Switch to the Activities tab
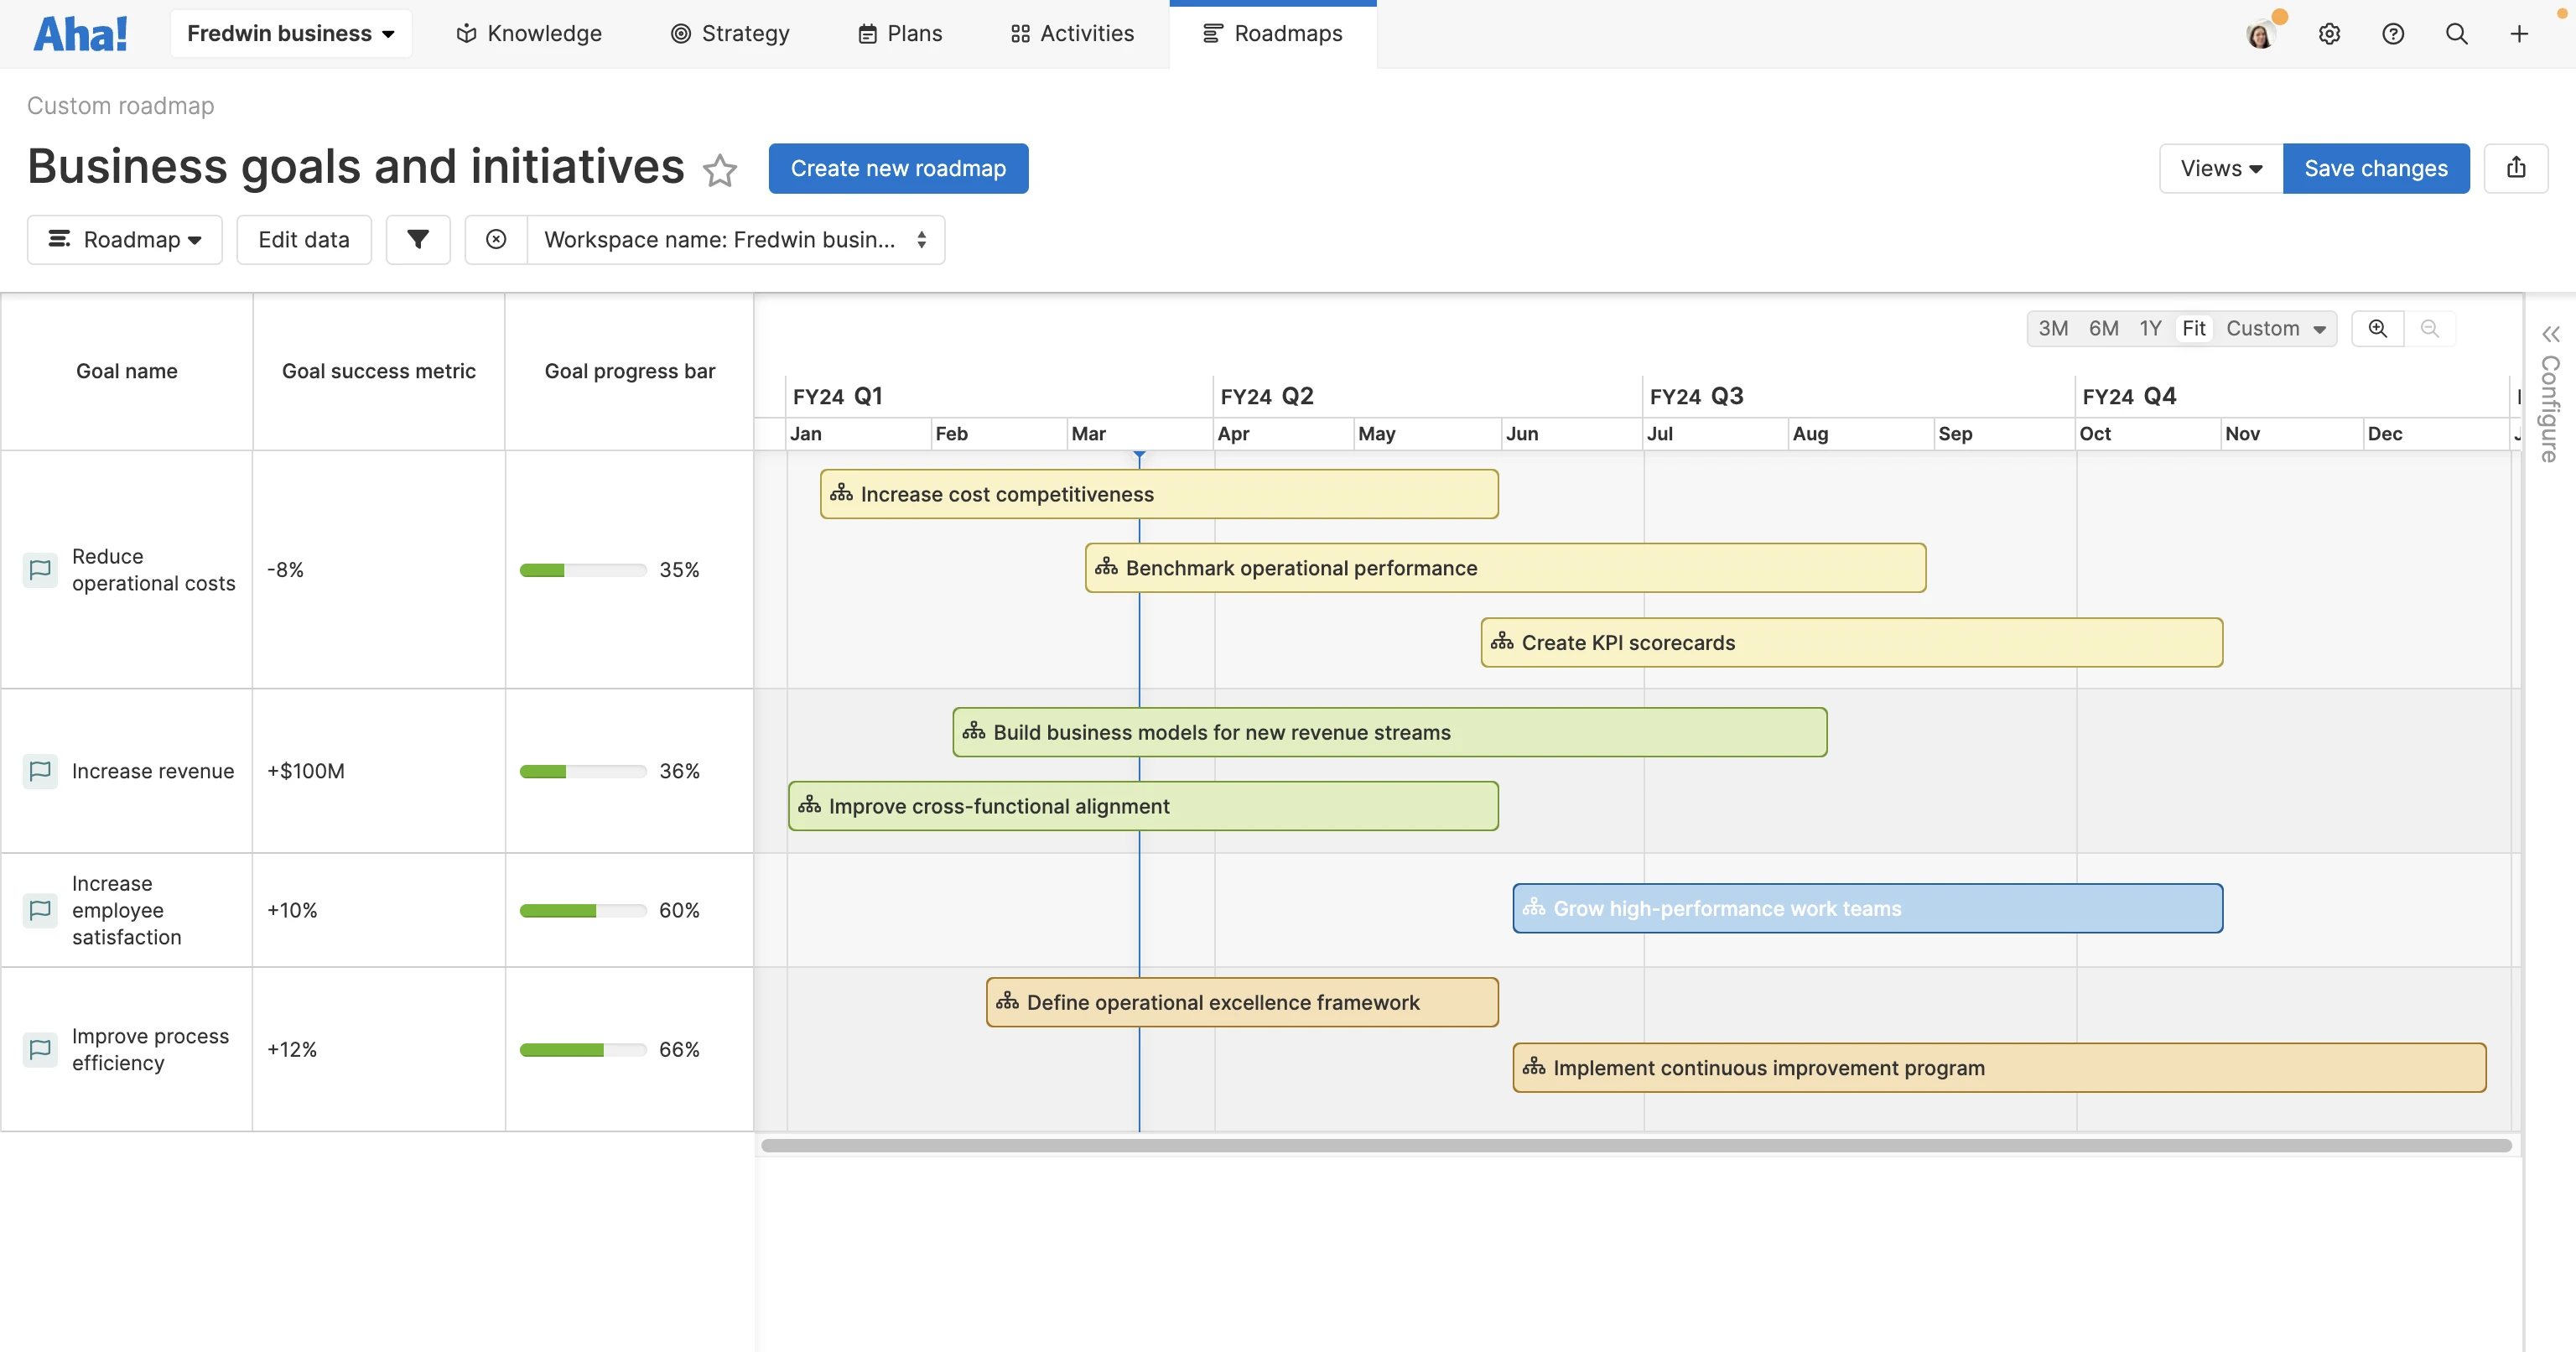The height and width of the screenshot is (1352, 2576). 1072,33
